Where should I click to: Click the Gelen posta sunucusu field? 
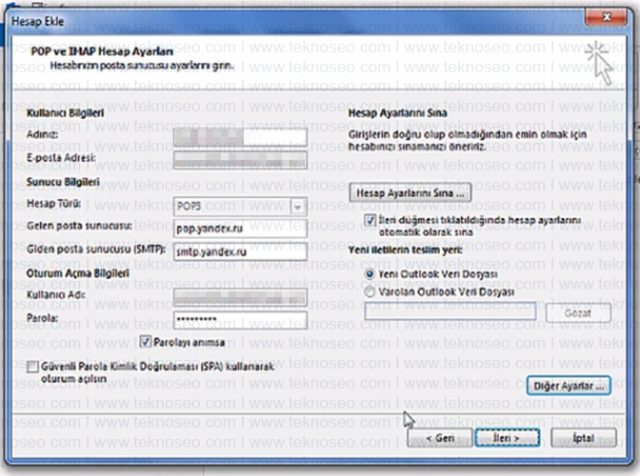point(240,229)
